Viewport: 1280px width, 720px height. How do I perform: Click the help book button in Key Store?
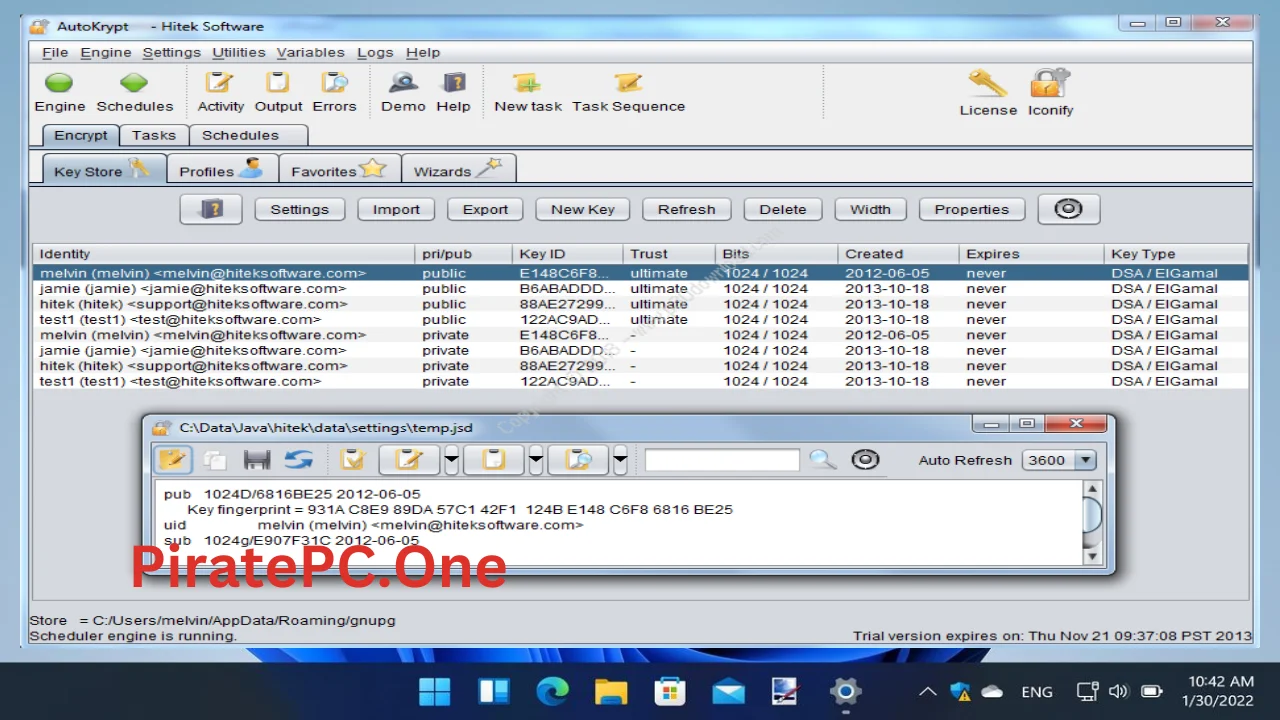tap(211, 209)
